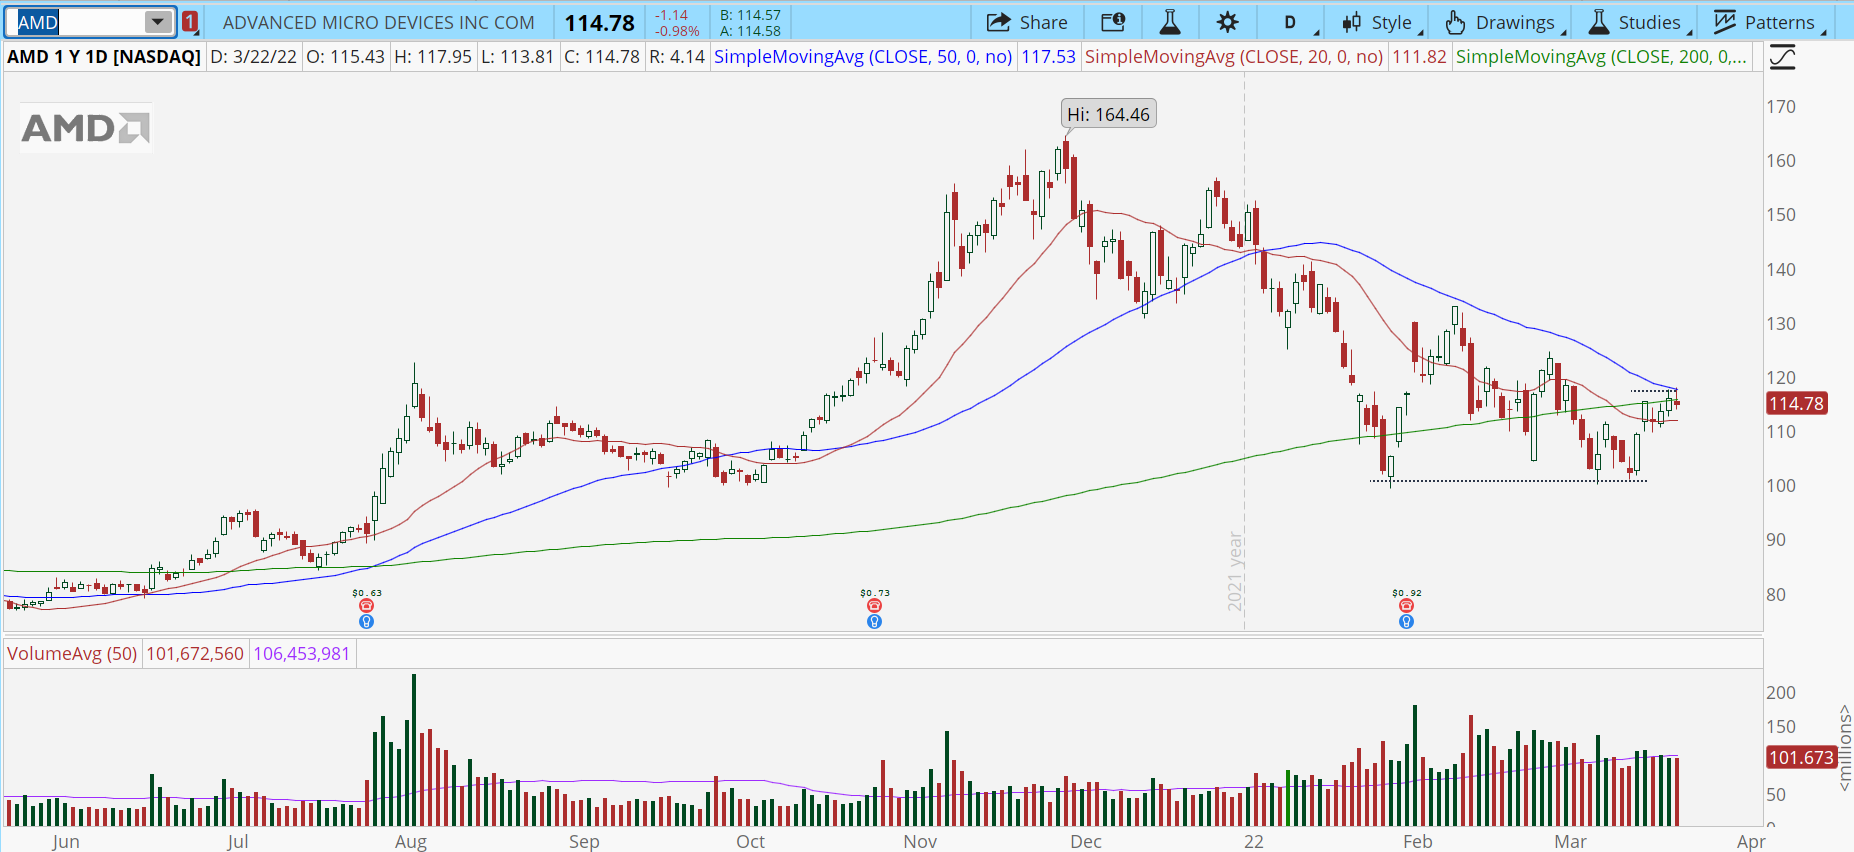This screenshot has height=852, width=1854.
Task: Click the SMA 50 value 117.53
Action: point(1048,57)
